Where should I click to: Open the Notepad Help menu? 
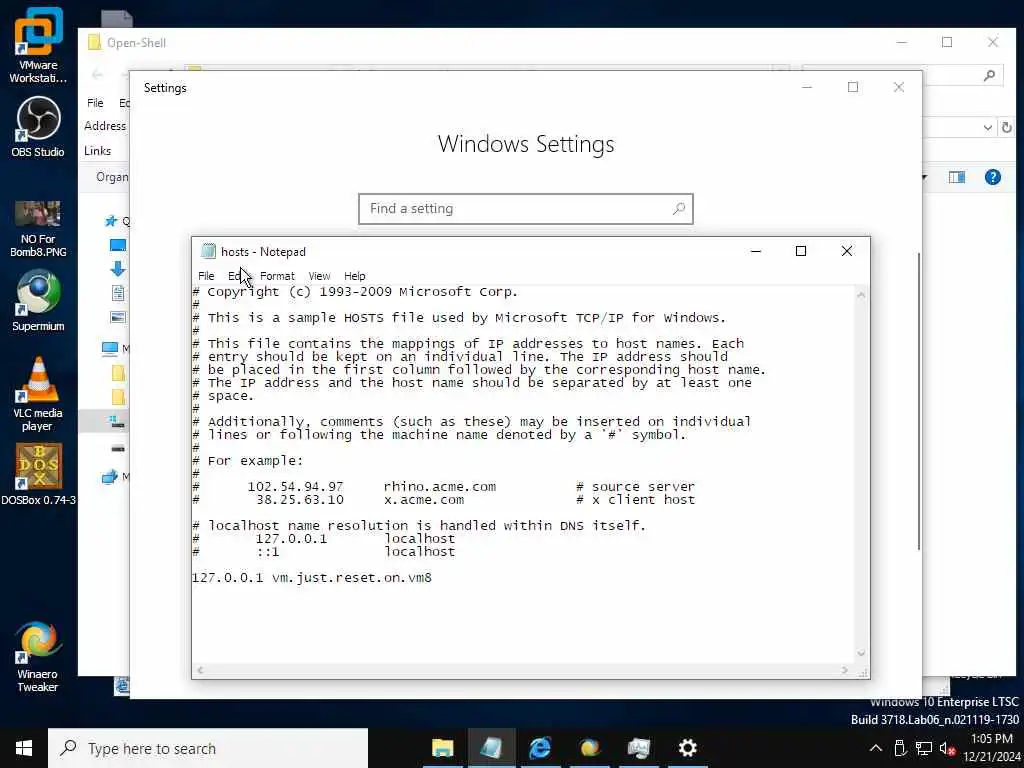[x=355, y=276]
